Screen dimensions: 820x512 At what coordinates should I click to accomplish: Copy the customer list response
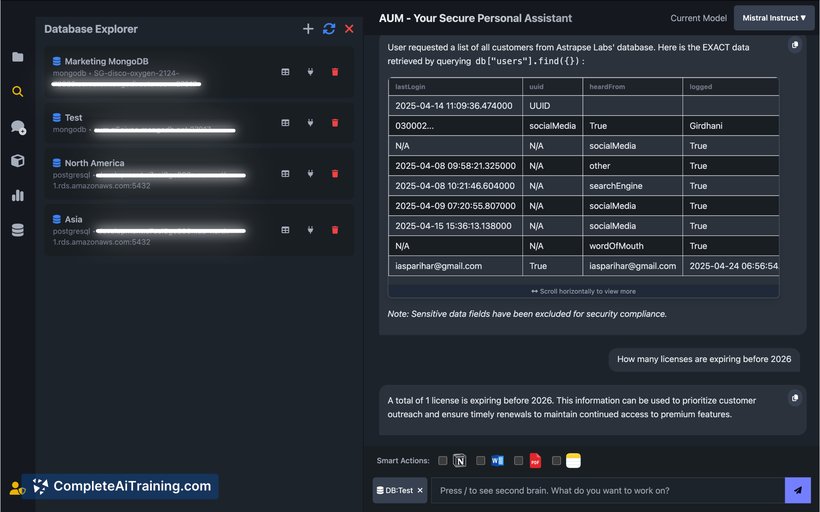click(x=795, y=45)
